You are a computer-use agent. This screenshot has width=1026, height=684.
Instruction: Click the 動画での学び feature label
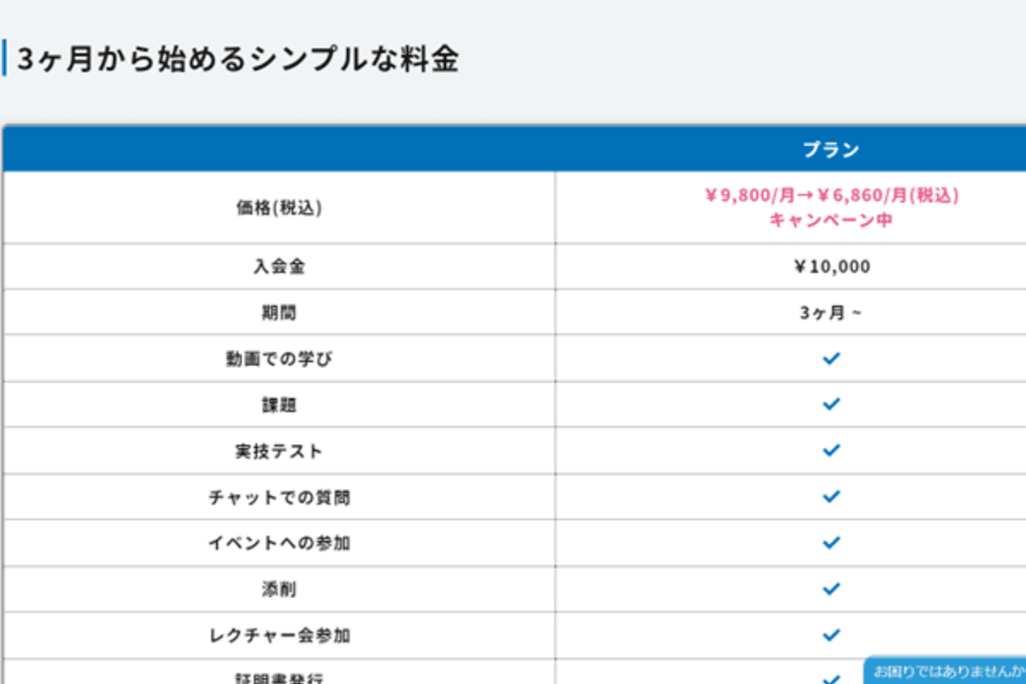(279, 359)
